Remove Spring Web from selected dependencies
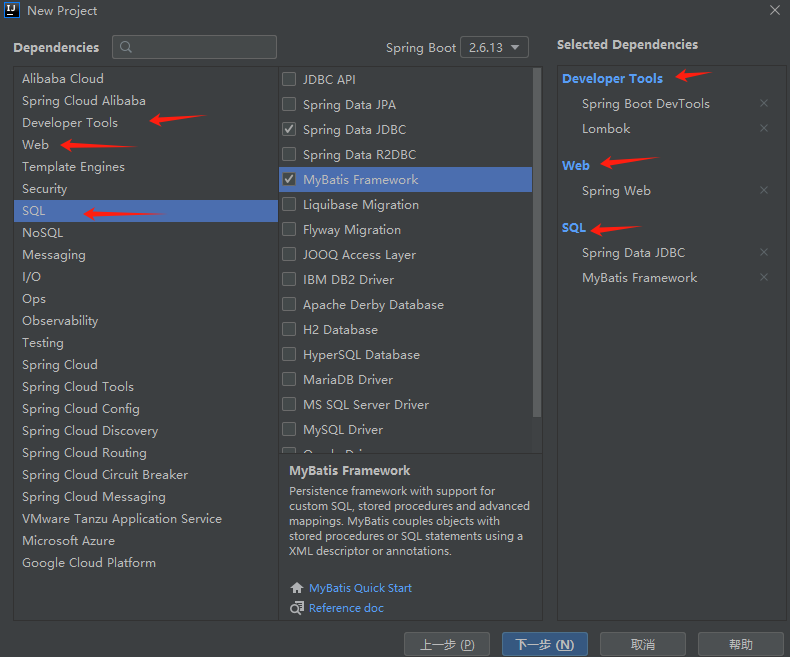This screenshot has height=657, width=790. [764, 190]
